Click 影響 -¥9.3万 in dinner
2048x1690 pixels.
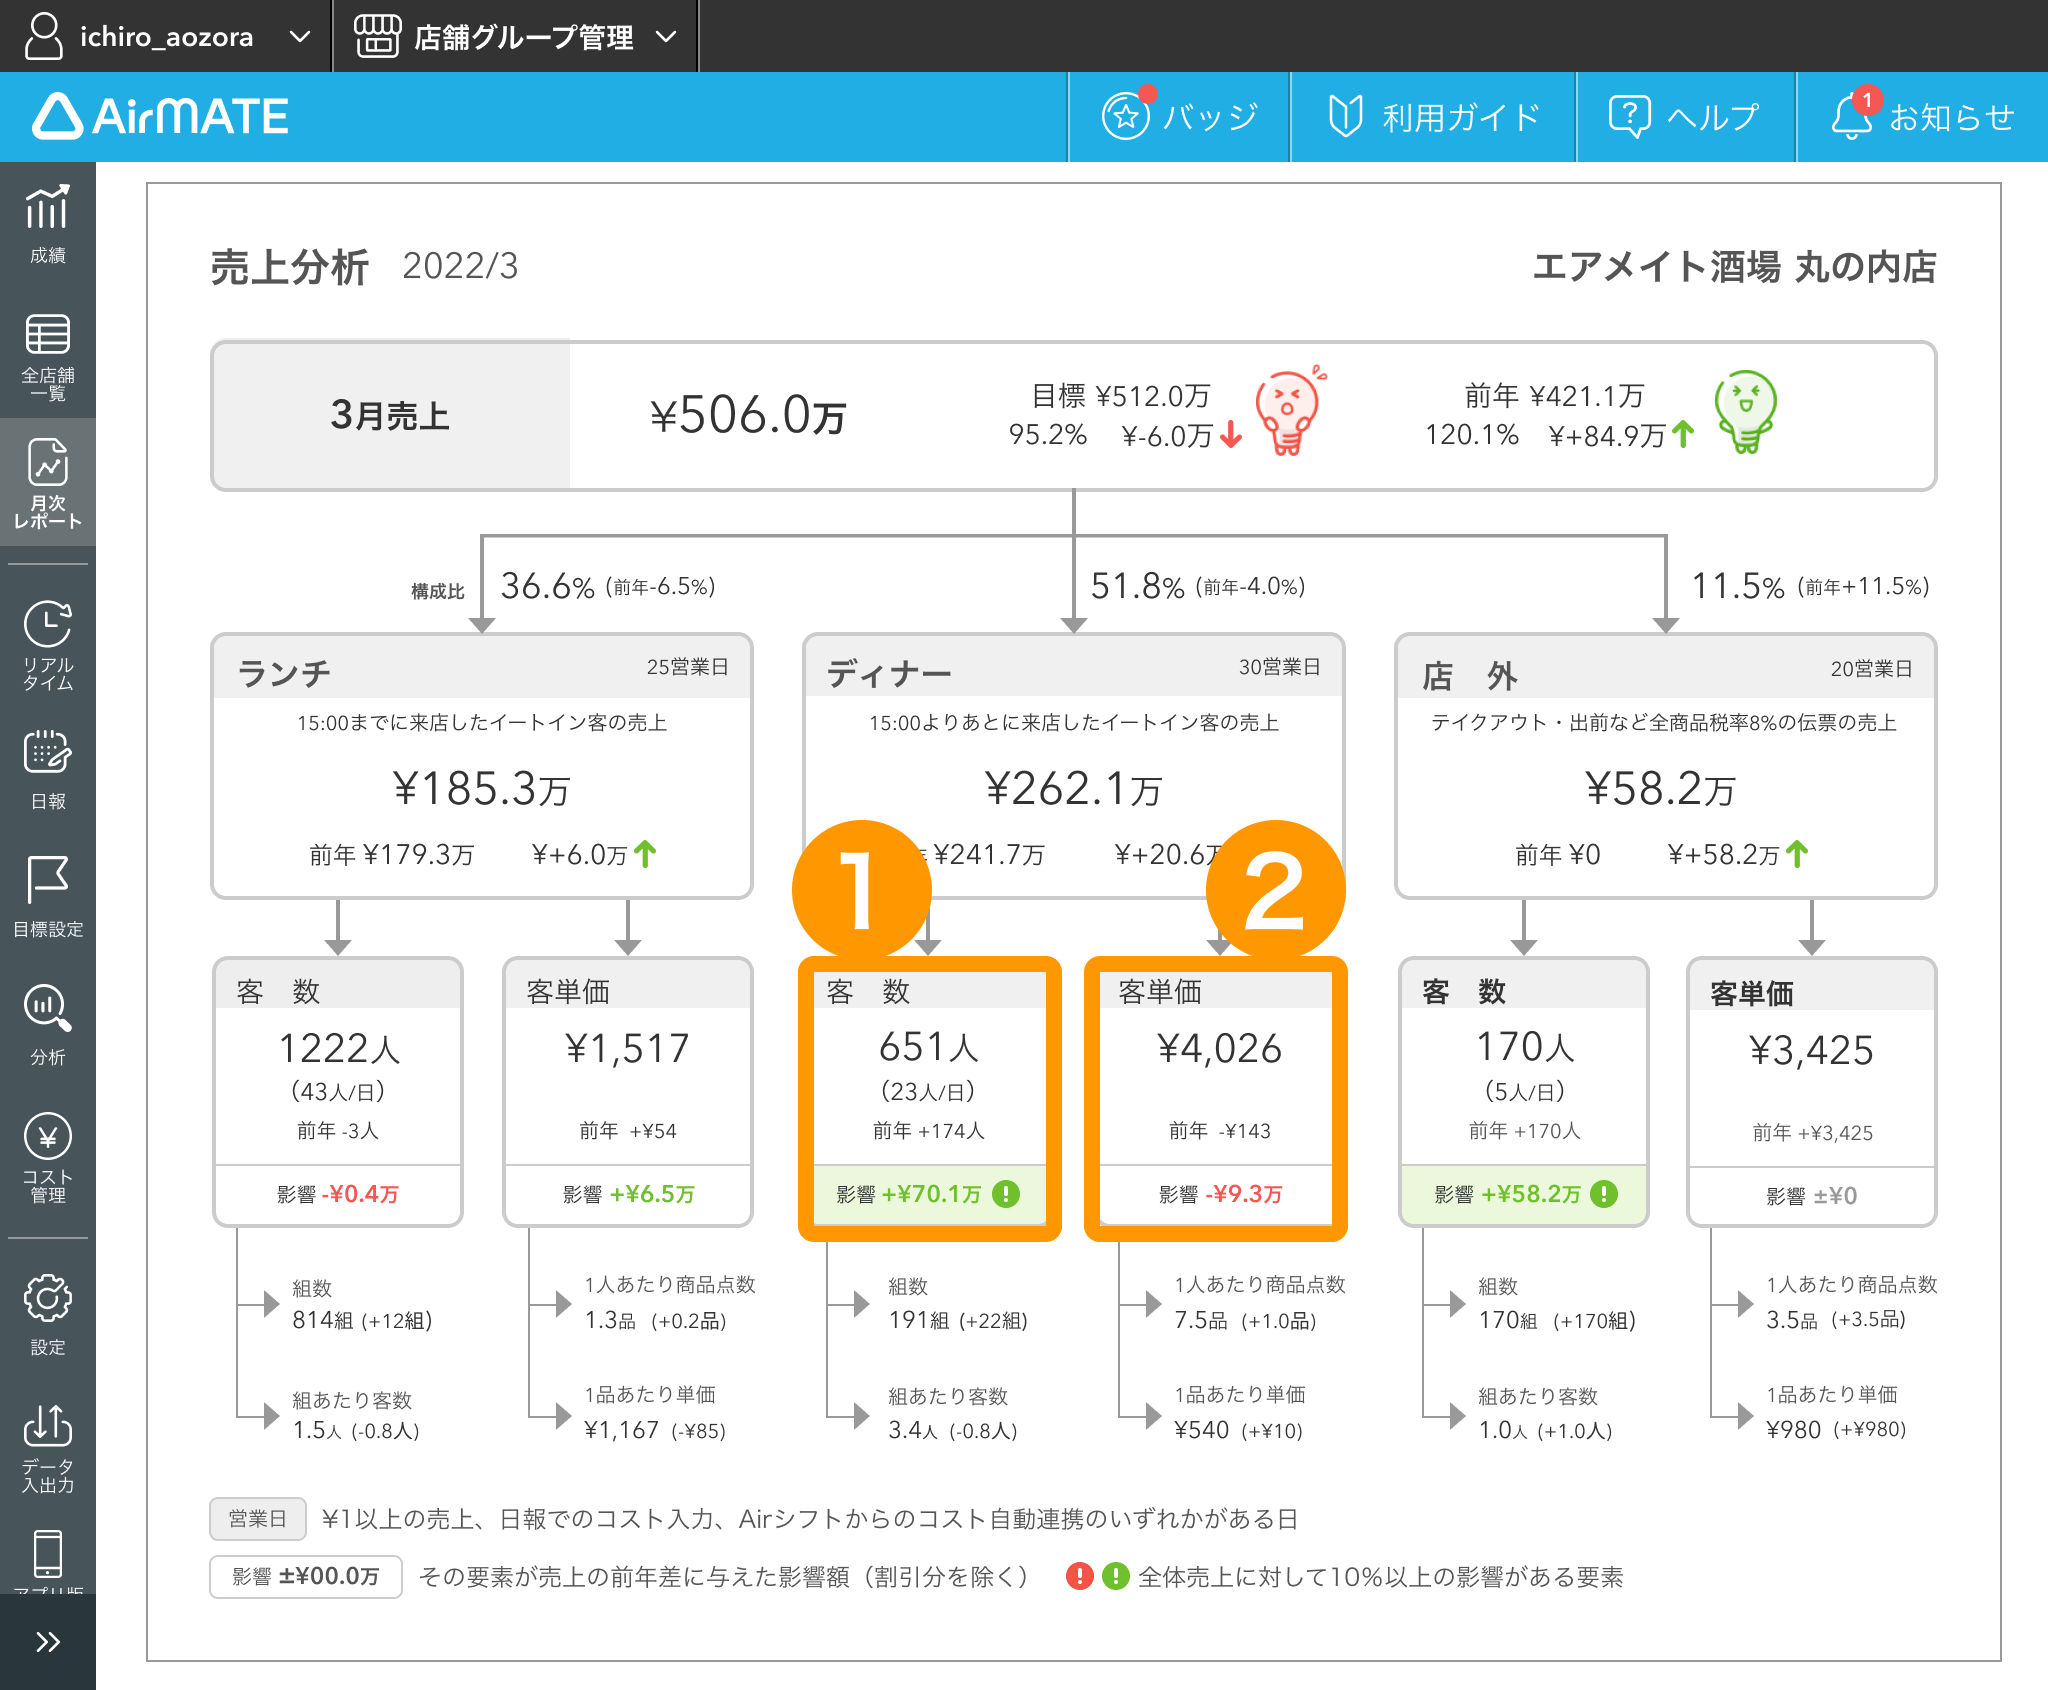pyautogui.click(x=1220, y=1194)
